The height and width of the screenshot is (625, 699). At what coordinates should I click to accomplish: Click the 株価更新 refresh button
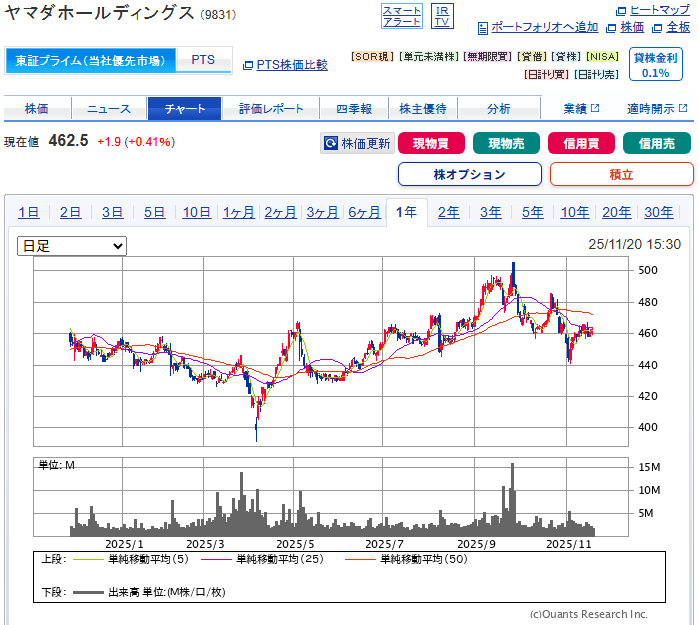[357, 144]
